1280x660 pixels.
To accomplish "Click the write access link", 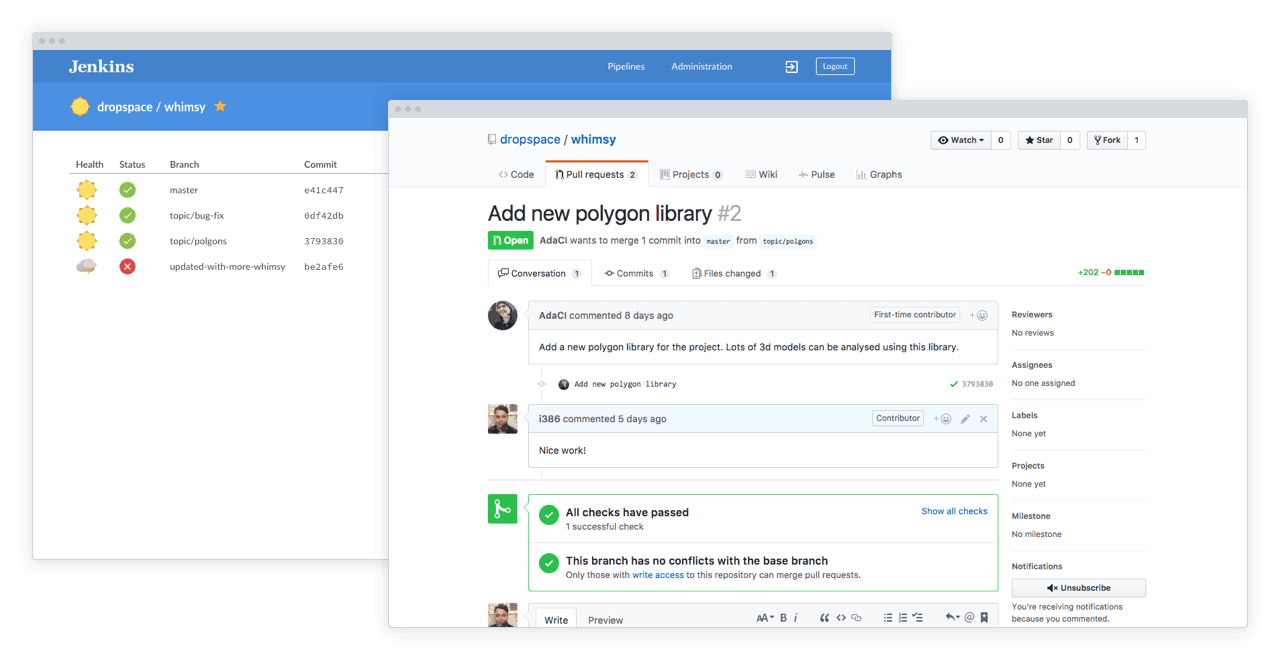I will (x=658, y=575).
